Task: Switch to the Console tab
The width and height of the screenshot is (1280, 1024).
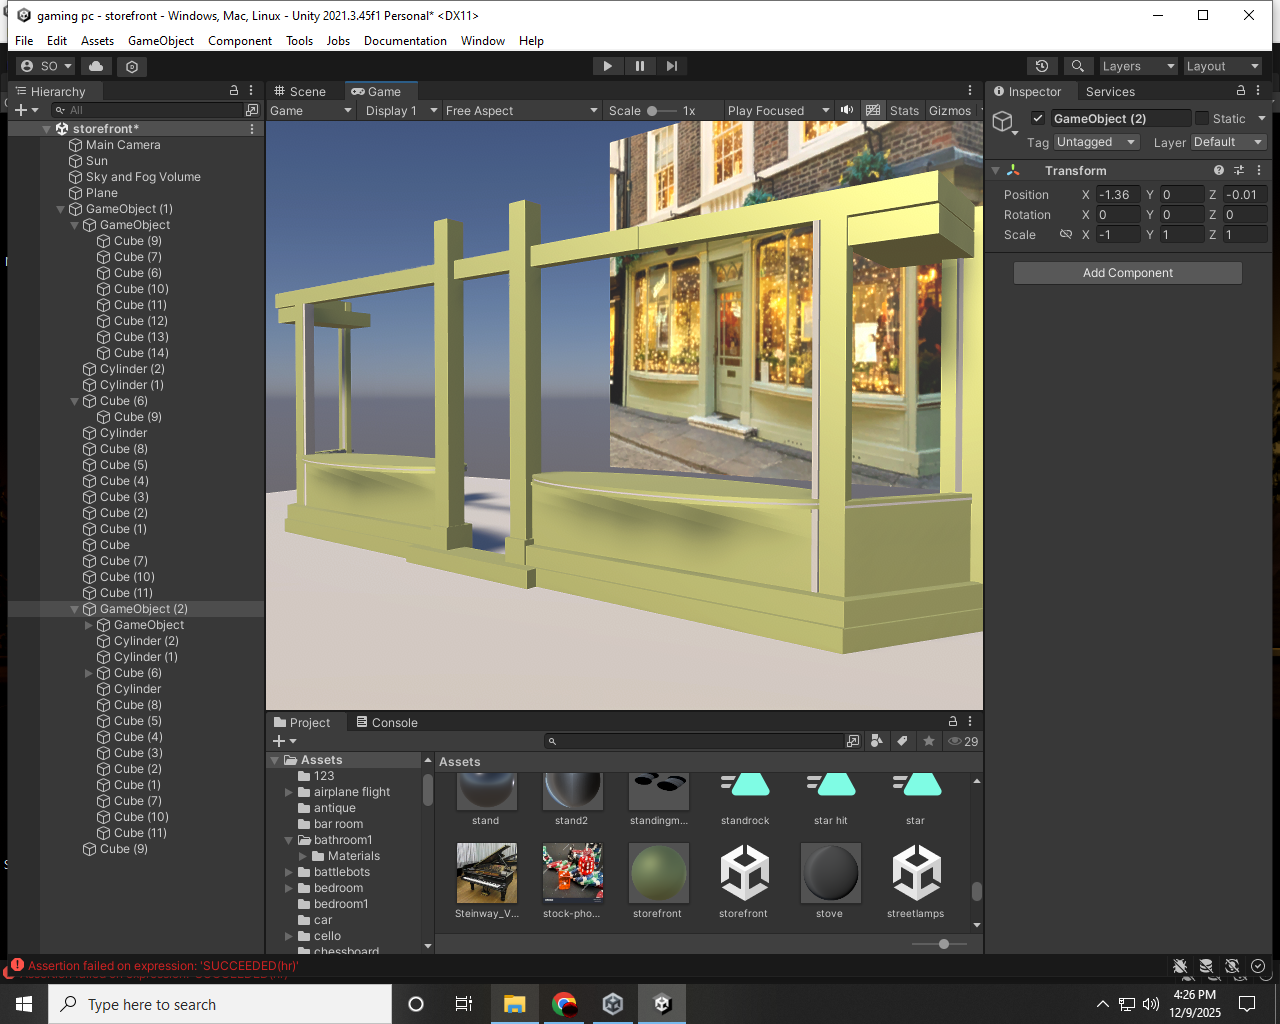Action: coord(387,722)
